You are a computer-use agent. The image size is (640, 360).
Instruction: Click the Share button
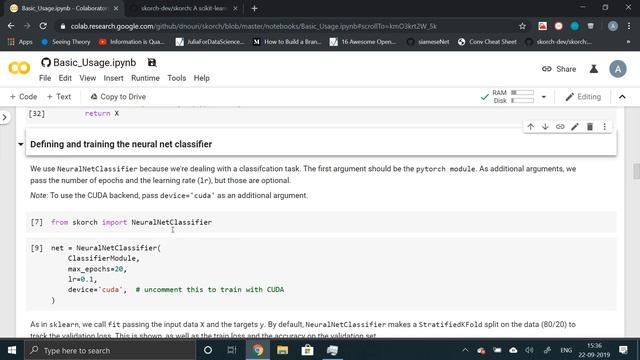[x=559, y=69]
